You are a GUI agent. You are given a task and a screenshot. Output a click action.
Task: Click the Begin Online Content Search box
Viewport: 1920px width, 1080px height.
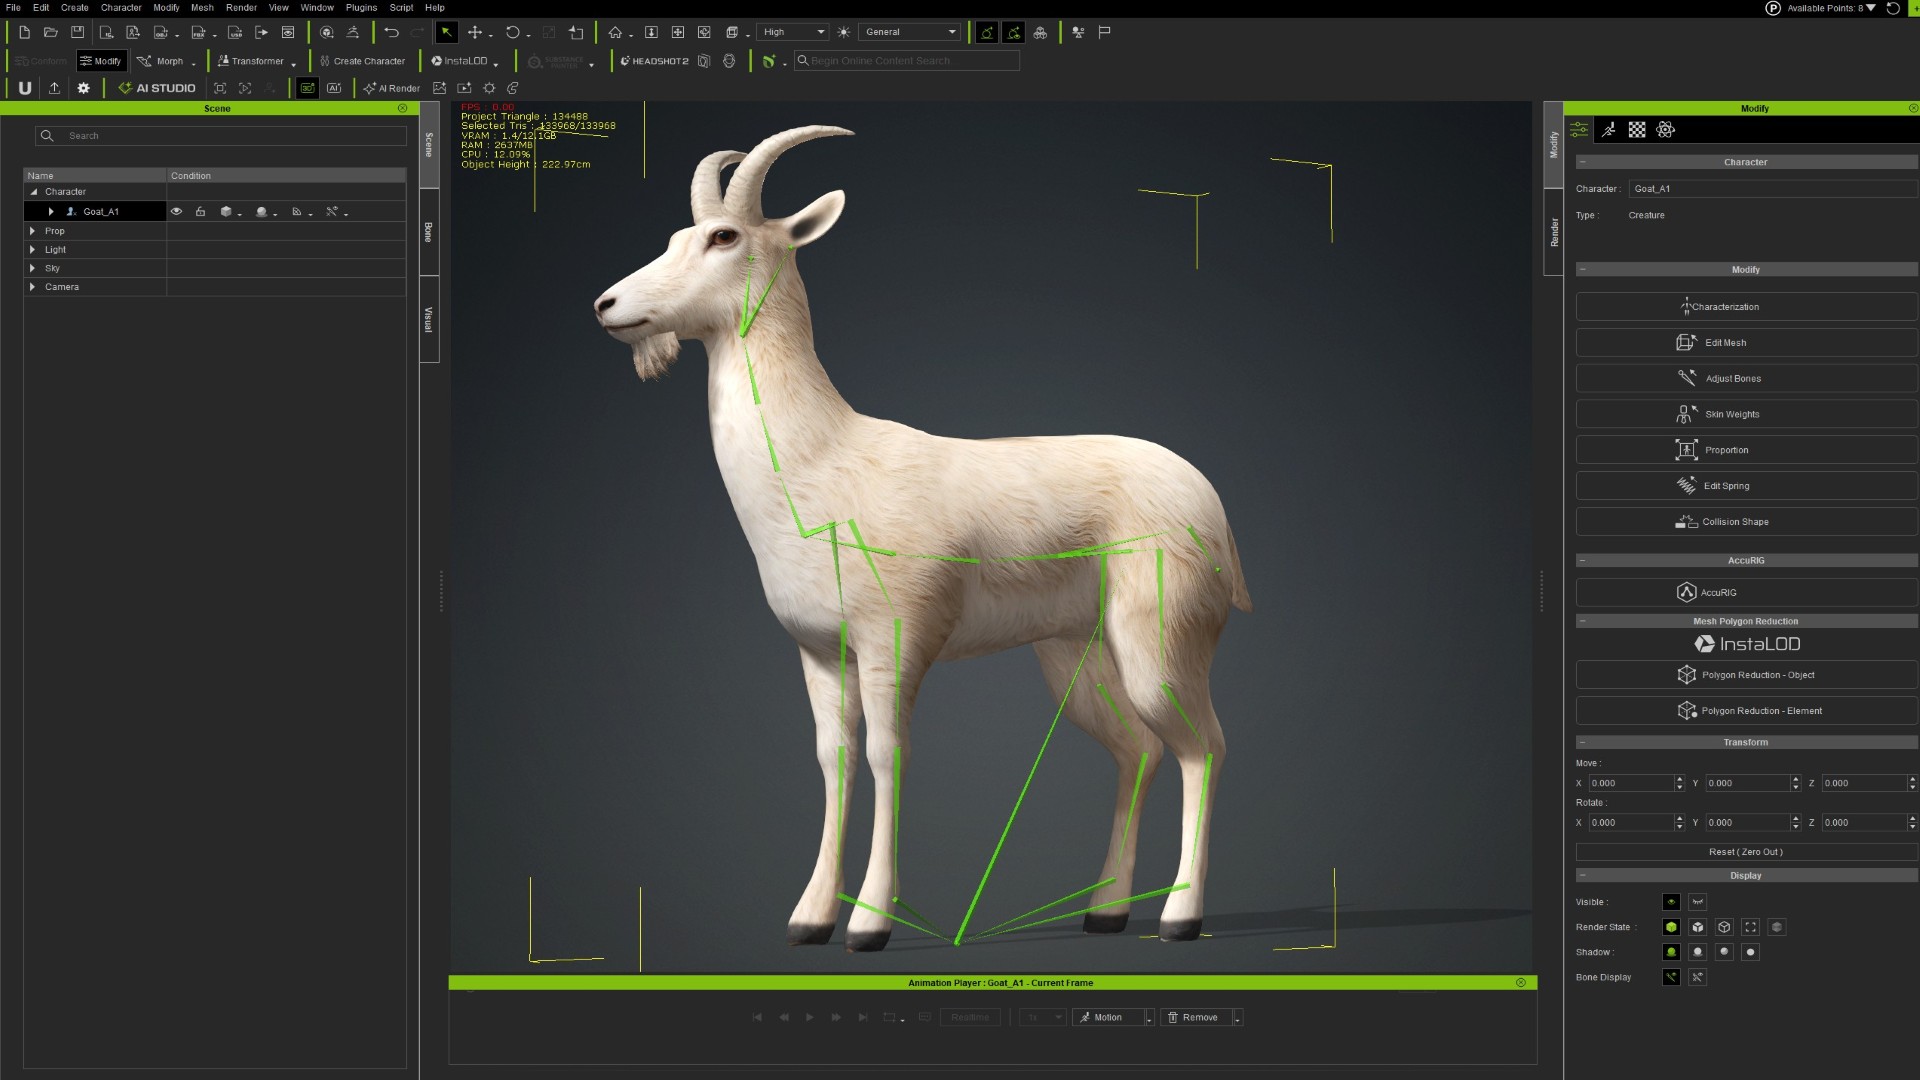tap(907, 61)
